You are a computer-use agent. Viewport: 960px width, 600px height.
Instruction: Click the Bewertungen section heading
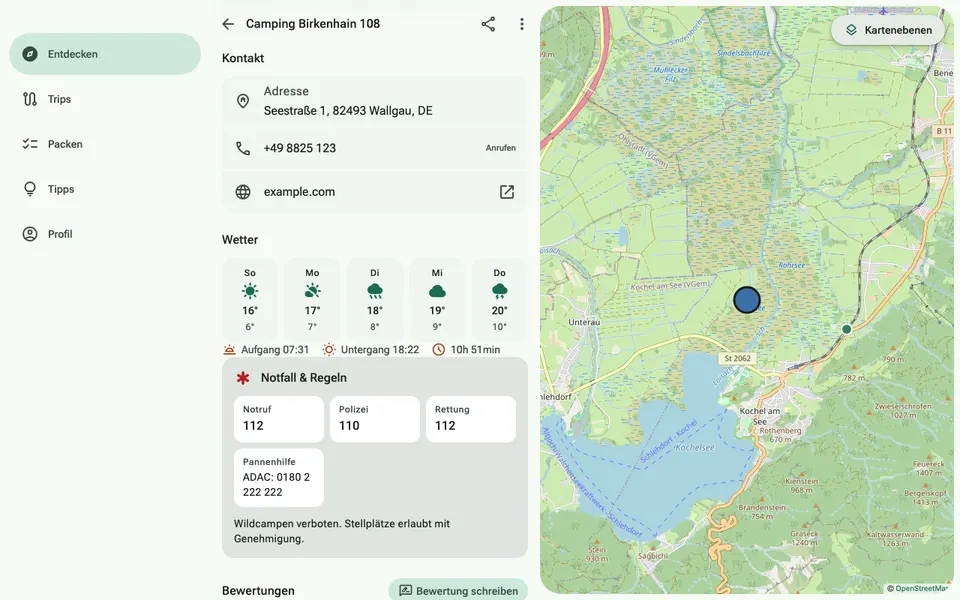(x=258, y=591)
